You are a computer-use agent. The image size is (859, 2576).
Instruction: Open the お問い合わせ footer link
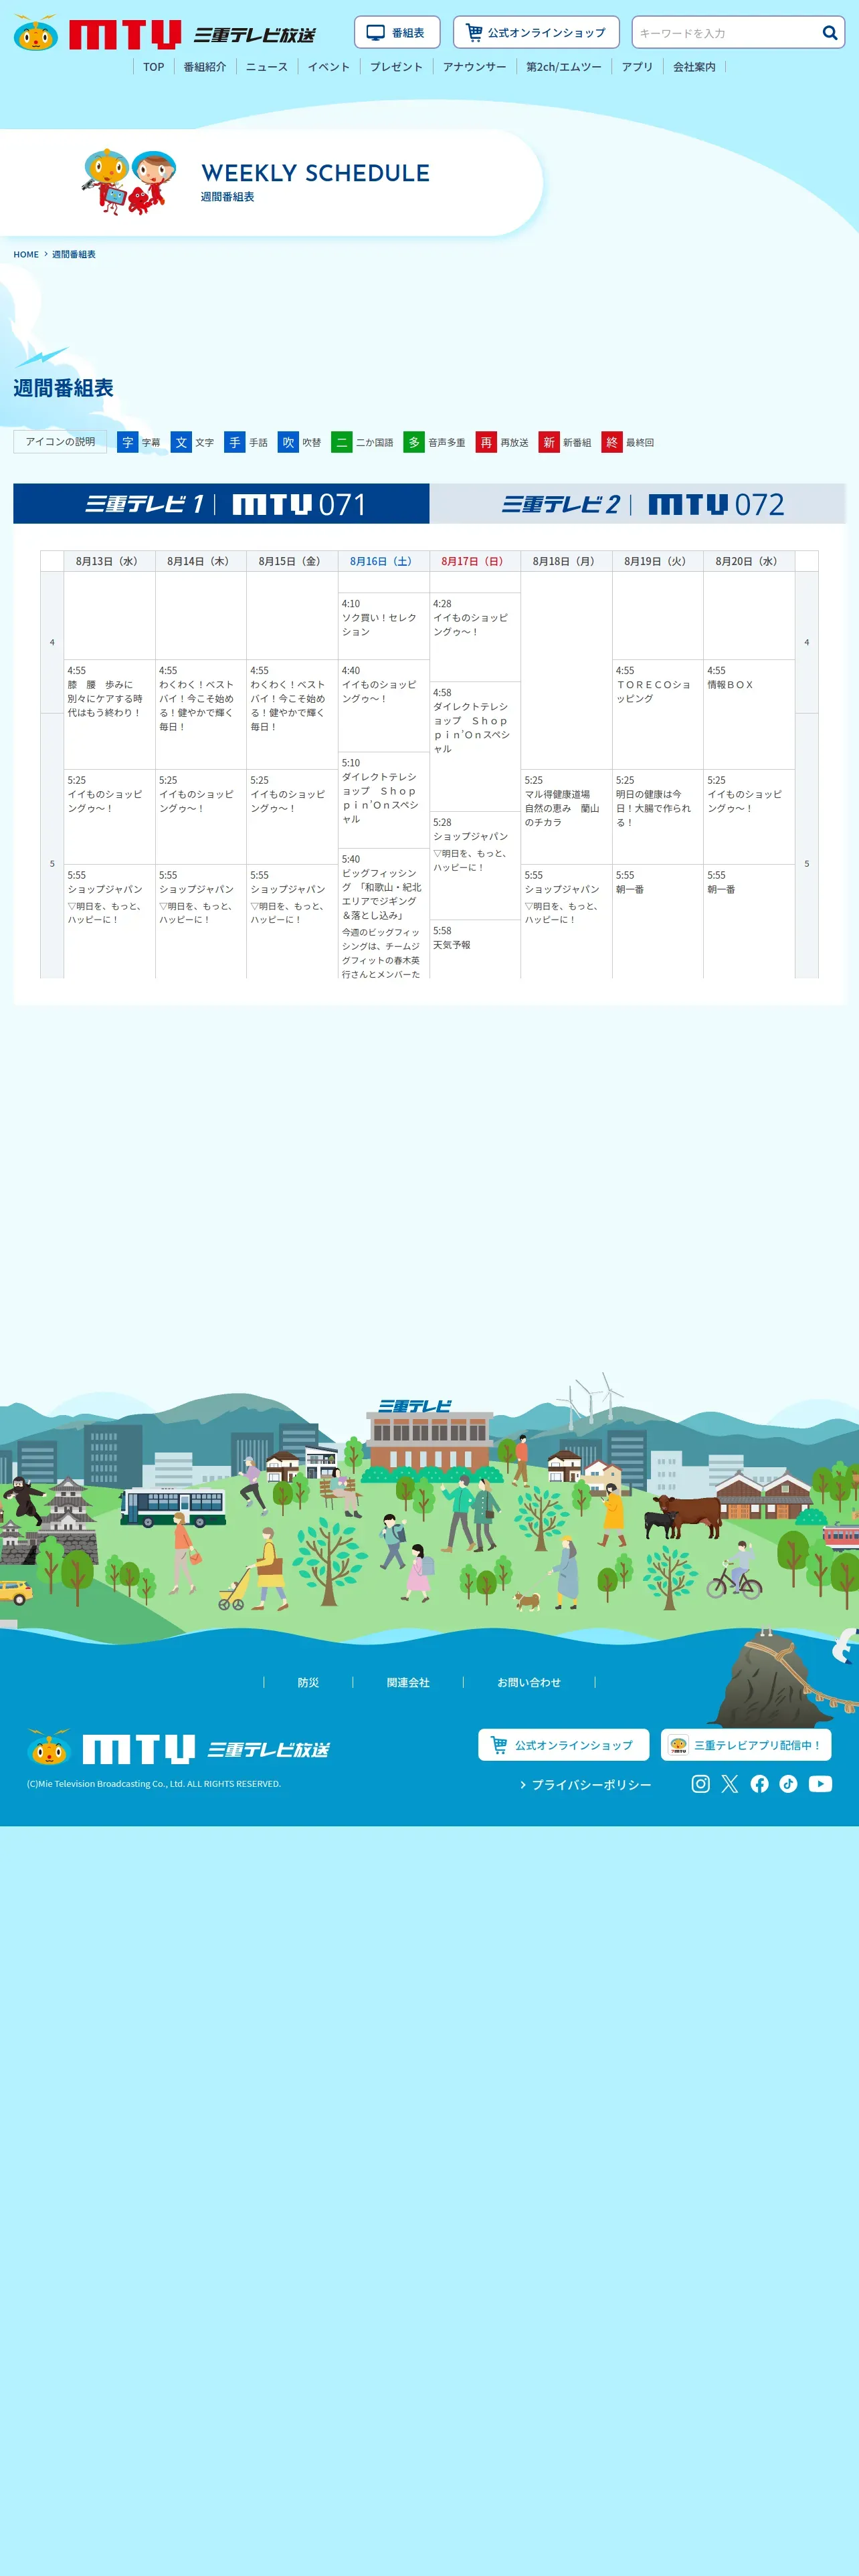pos(529,1682)
